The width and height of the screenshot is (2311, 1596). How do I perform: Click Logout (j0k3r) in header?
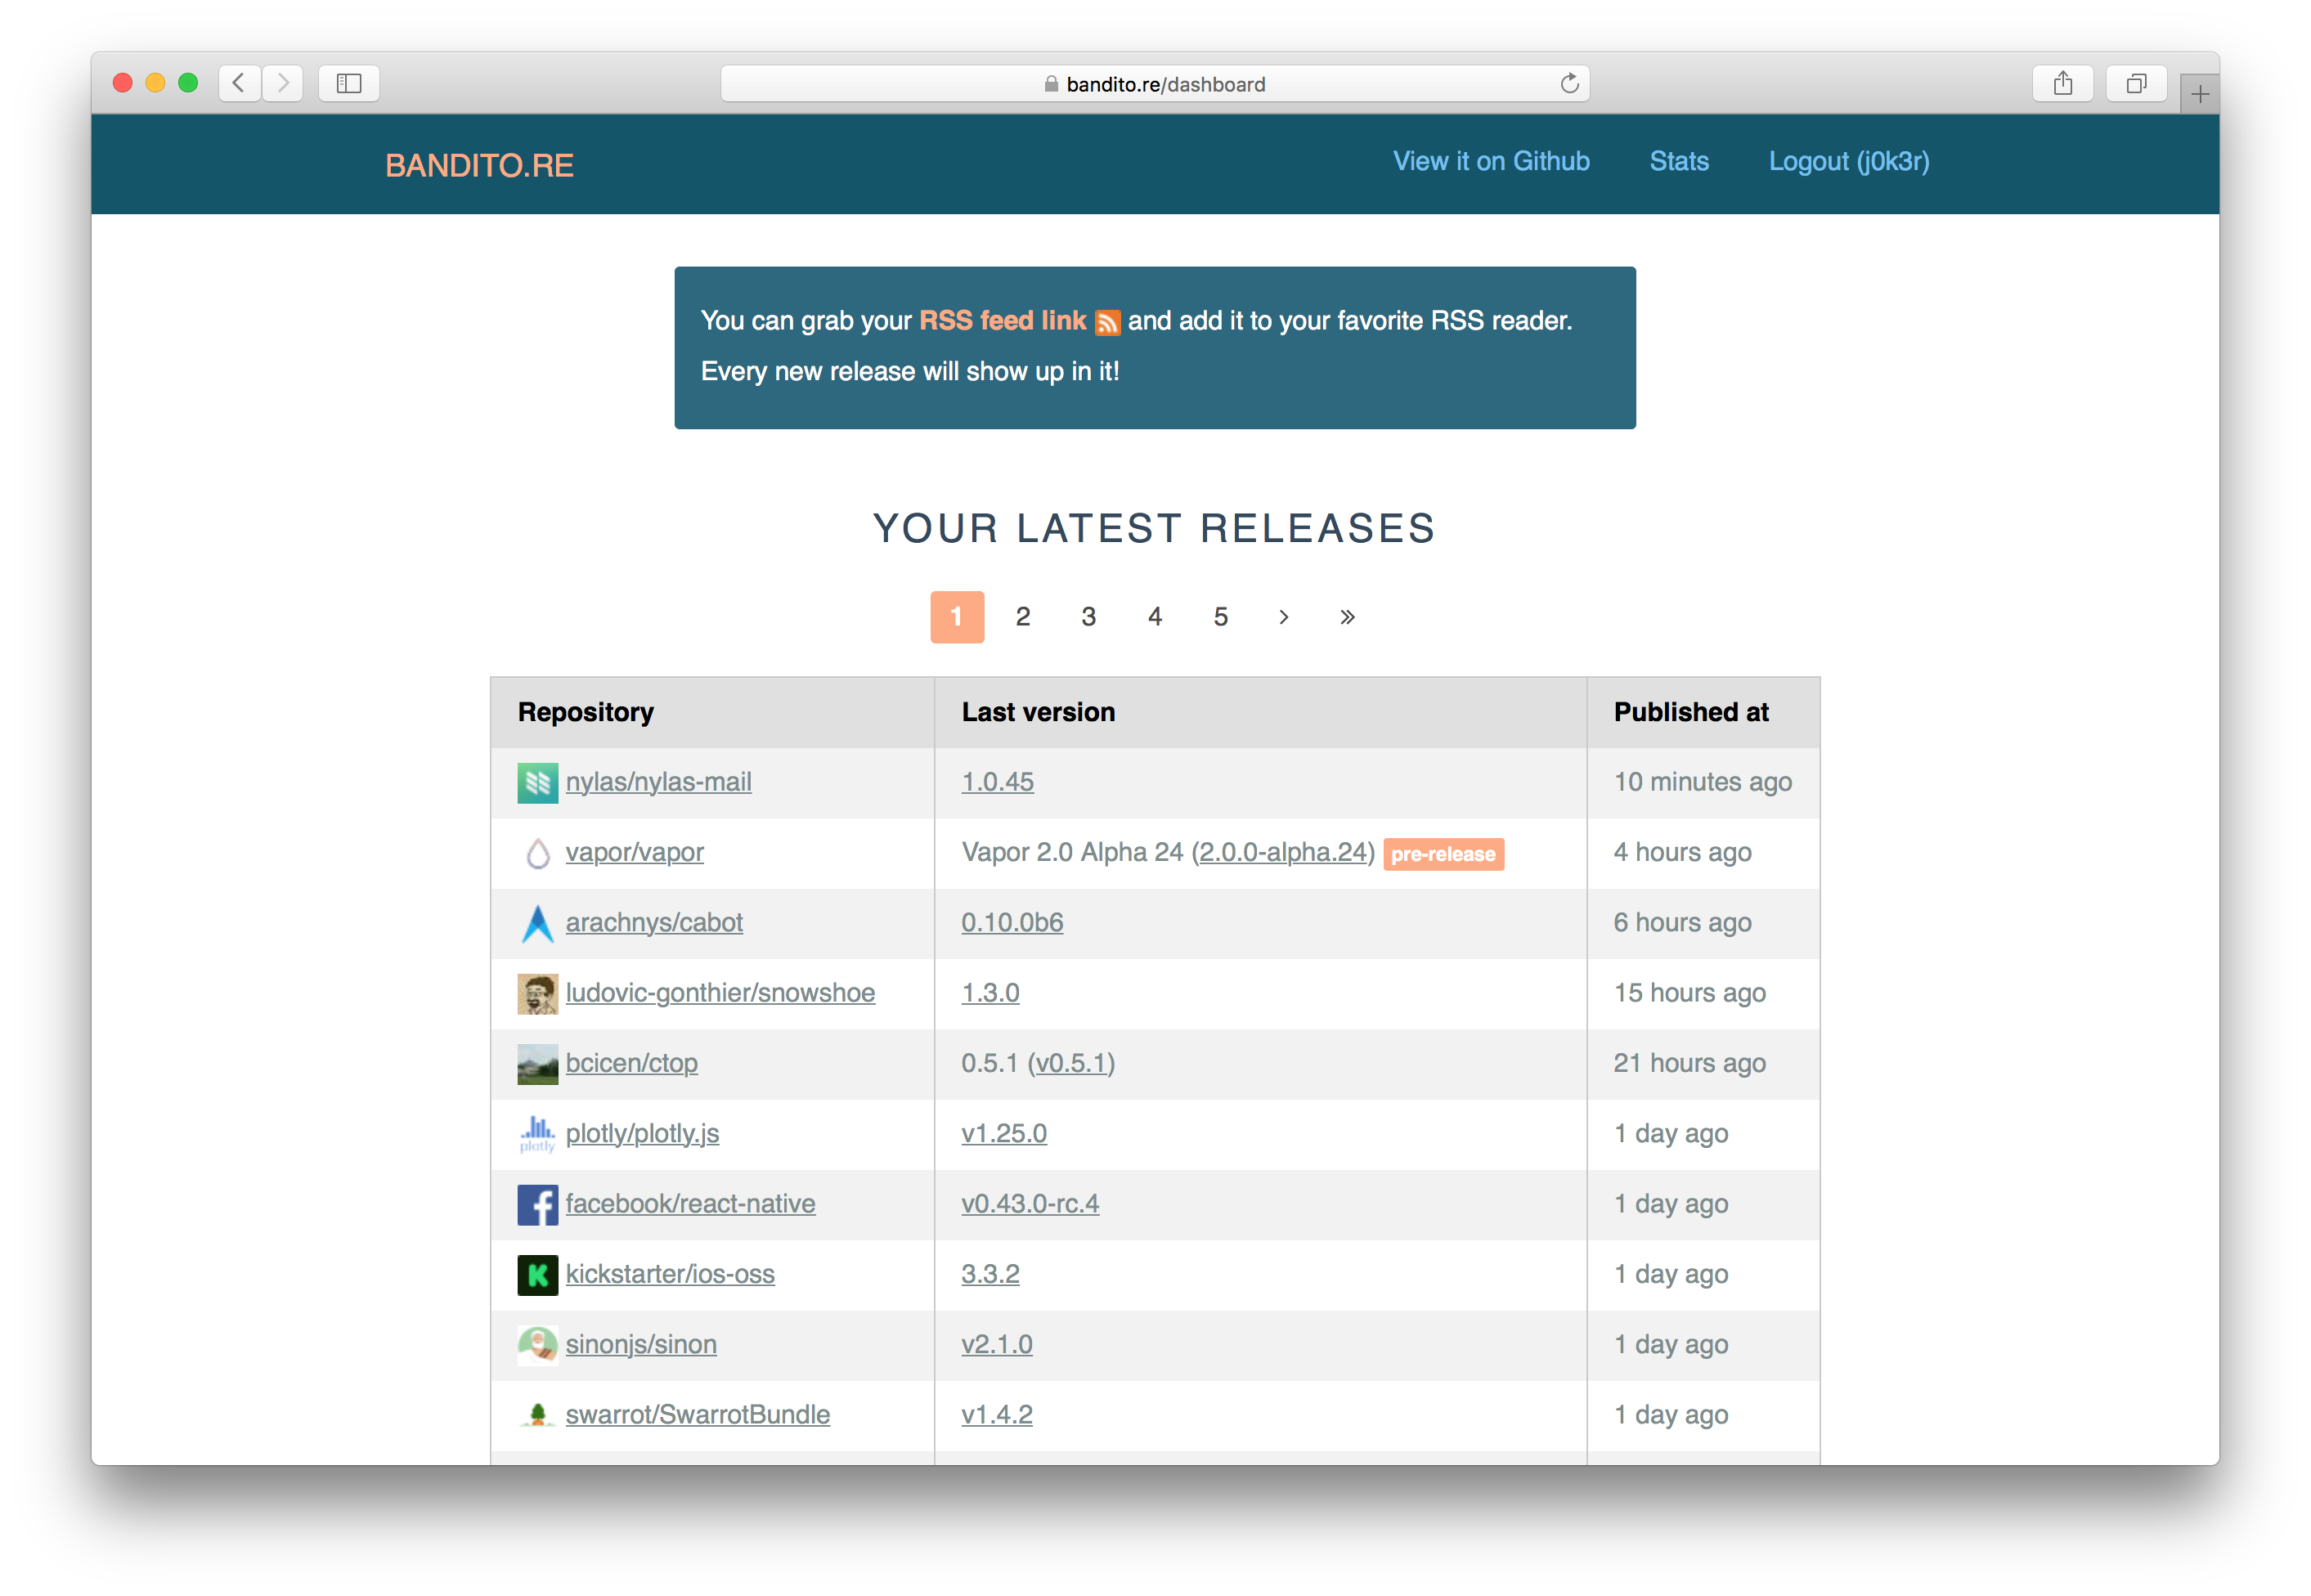[x=1848, y=162]
